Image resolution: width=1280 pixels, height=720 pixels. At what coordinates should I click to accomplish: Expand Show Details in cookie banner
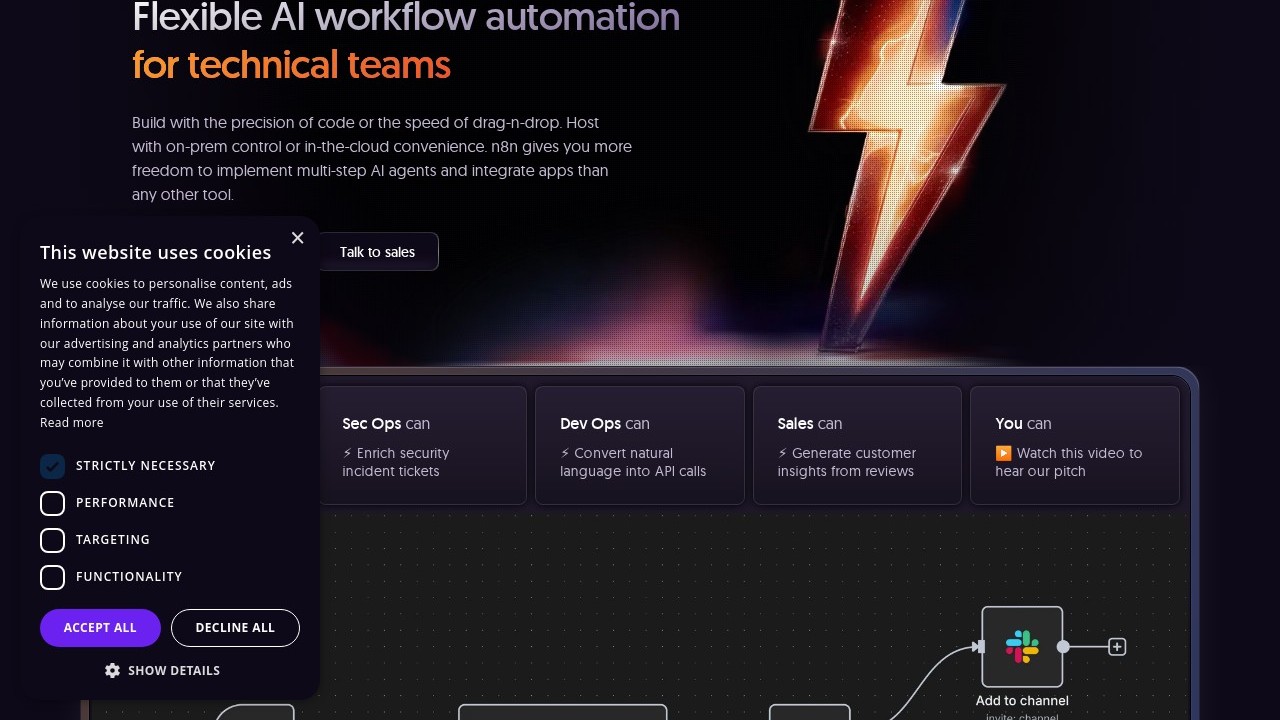[x=173, y=671]
